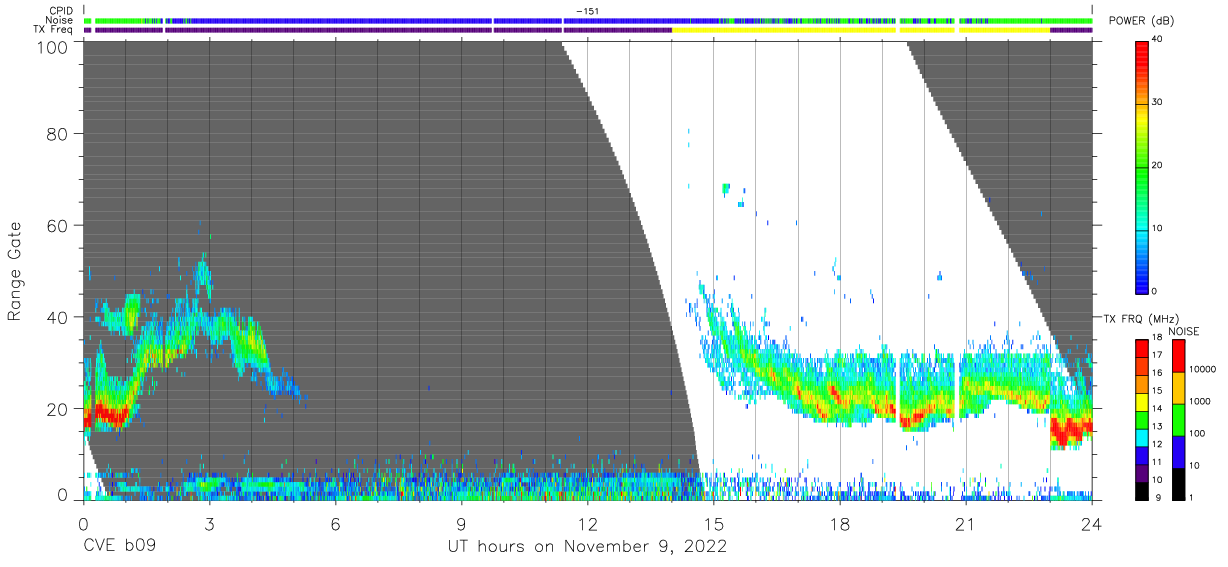
Task: Click the 40 tick on Range Gate axis
Action: [57, 317]
